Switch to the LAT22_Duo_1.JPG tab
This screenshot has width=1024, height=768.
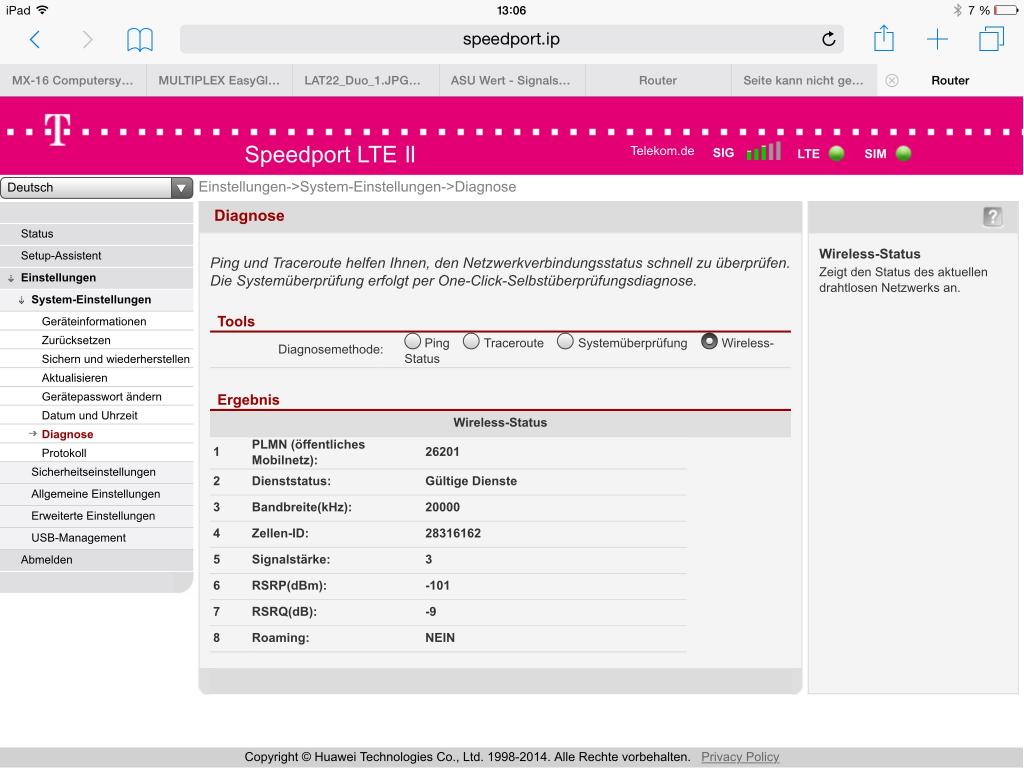(x=366, y=80)
